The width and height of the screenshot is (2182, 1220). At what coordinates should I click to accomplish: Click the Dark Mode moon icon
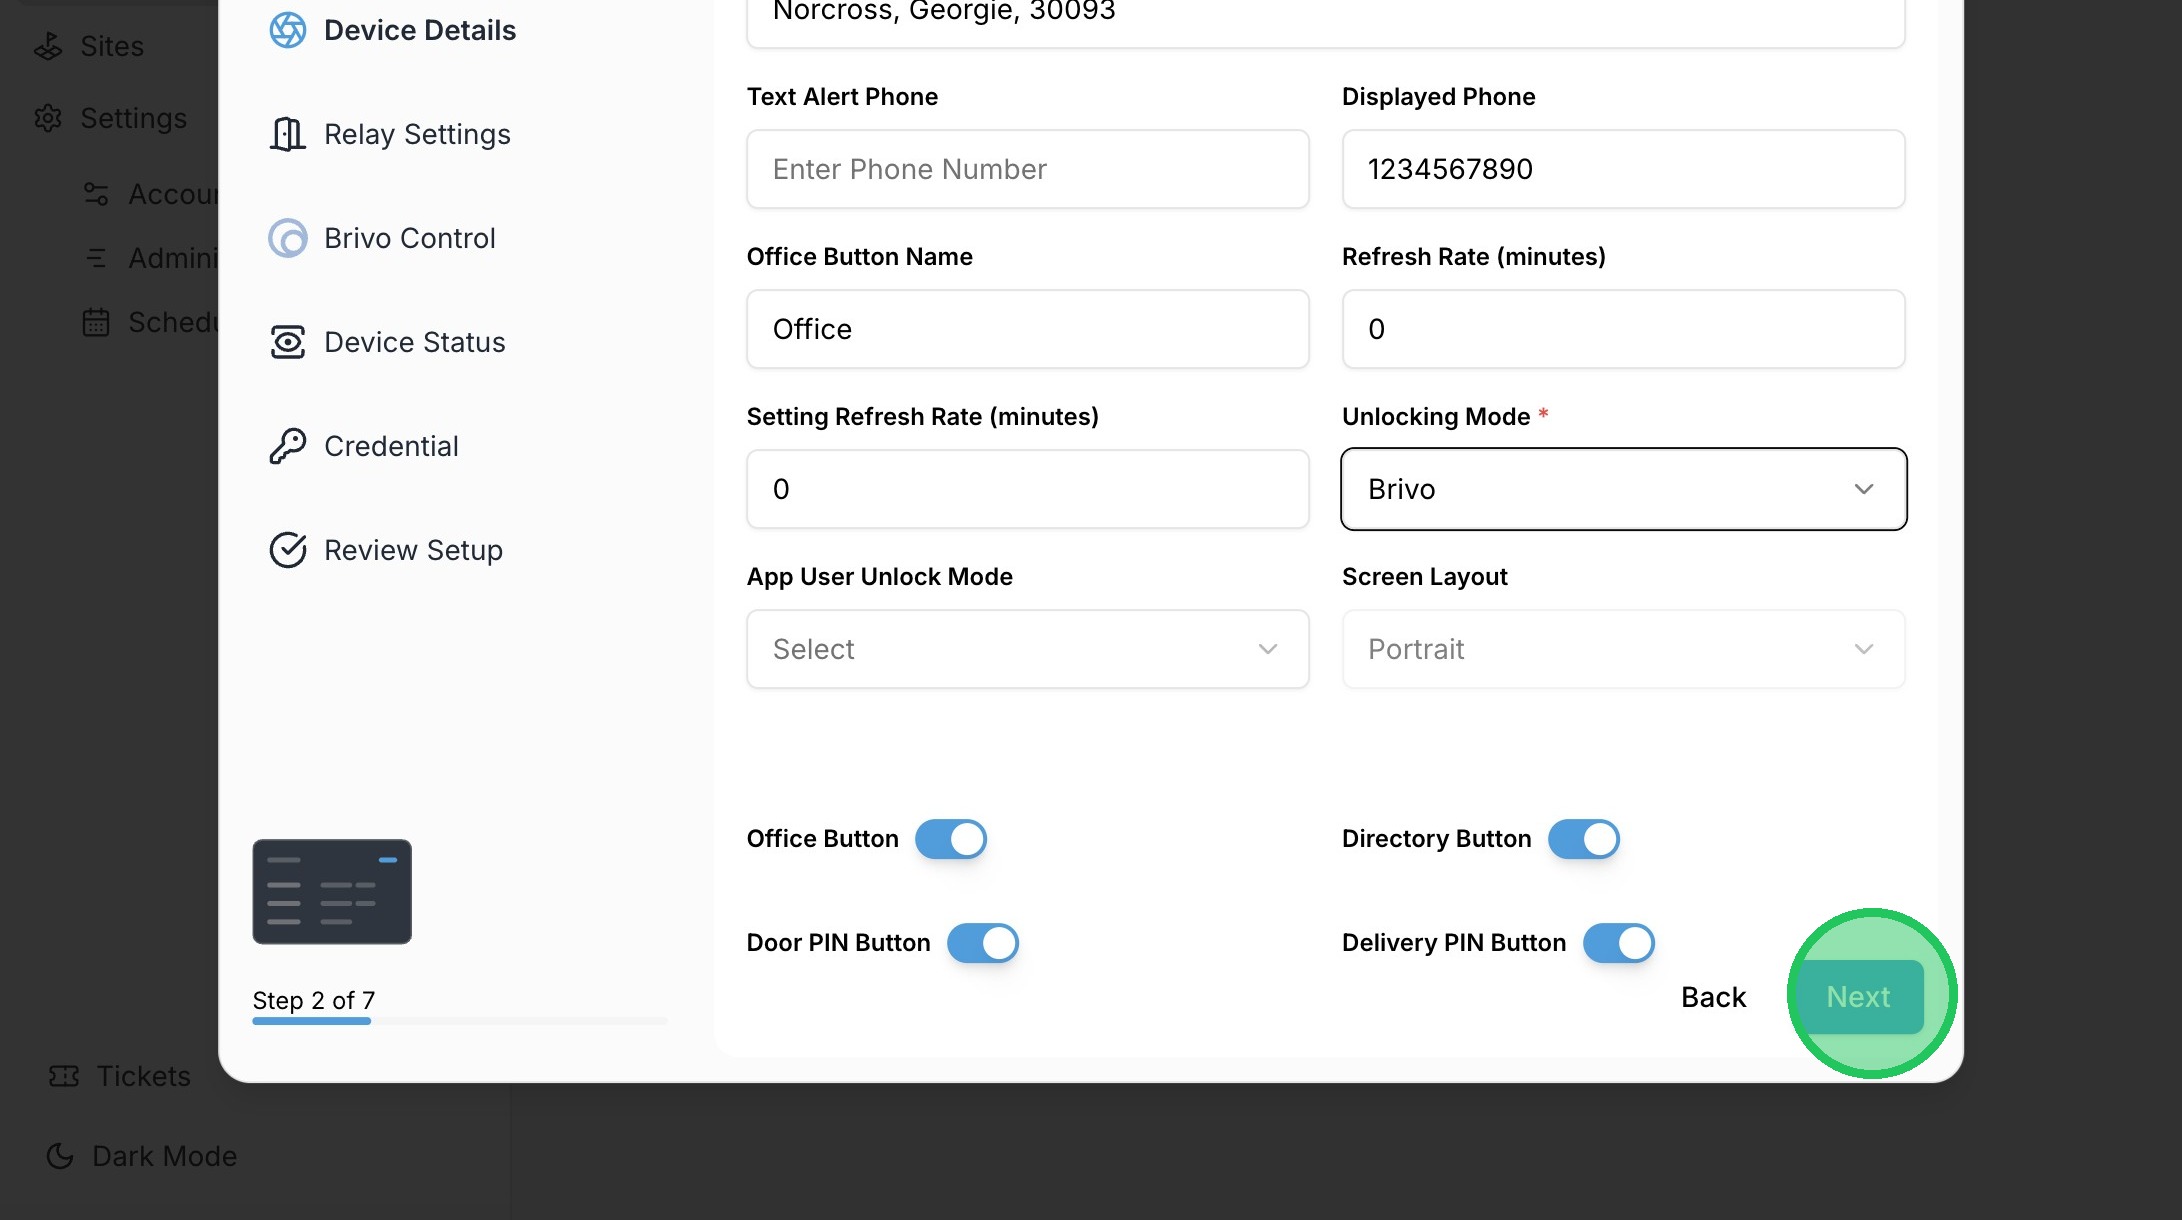[x=60, y=1156]
